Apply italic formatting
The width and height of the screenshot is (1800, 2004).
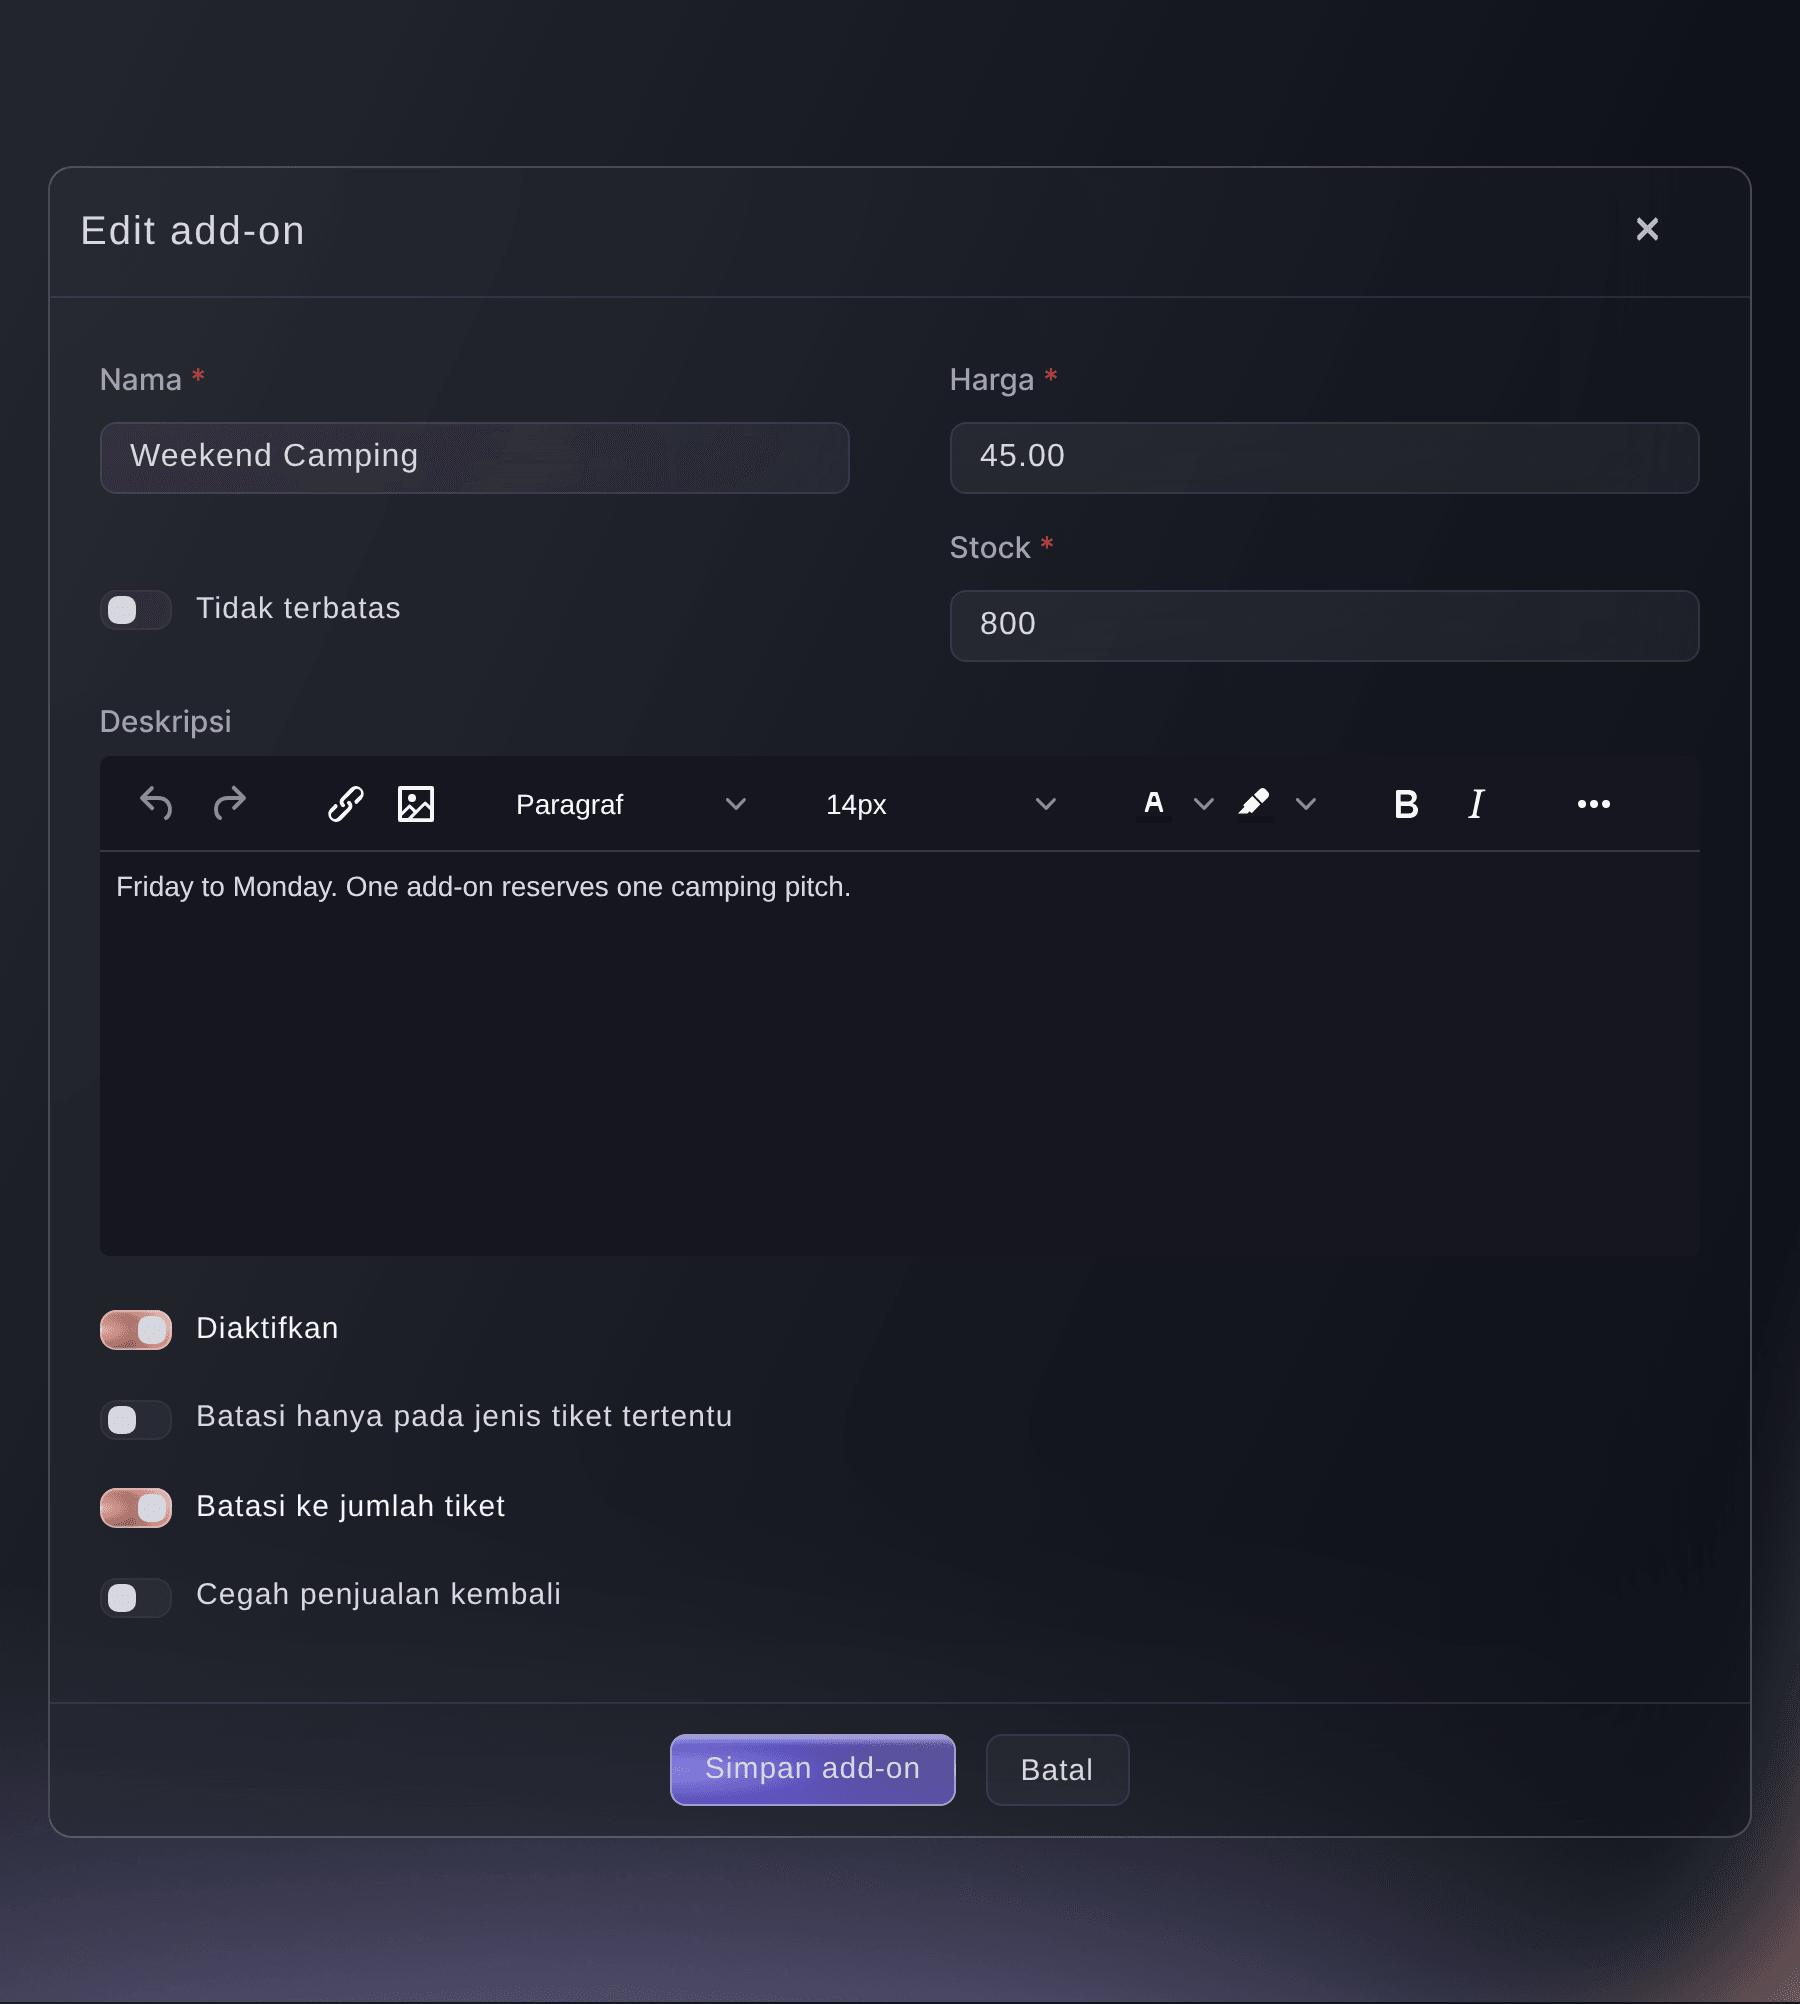[x=1476, y=804]
